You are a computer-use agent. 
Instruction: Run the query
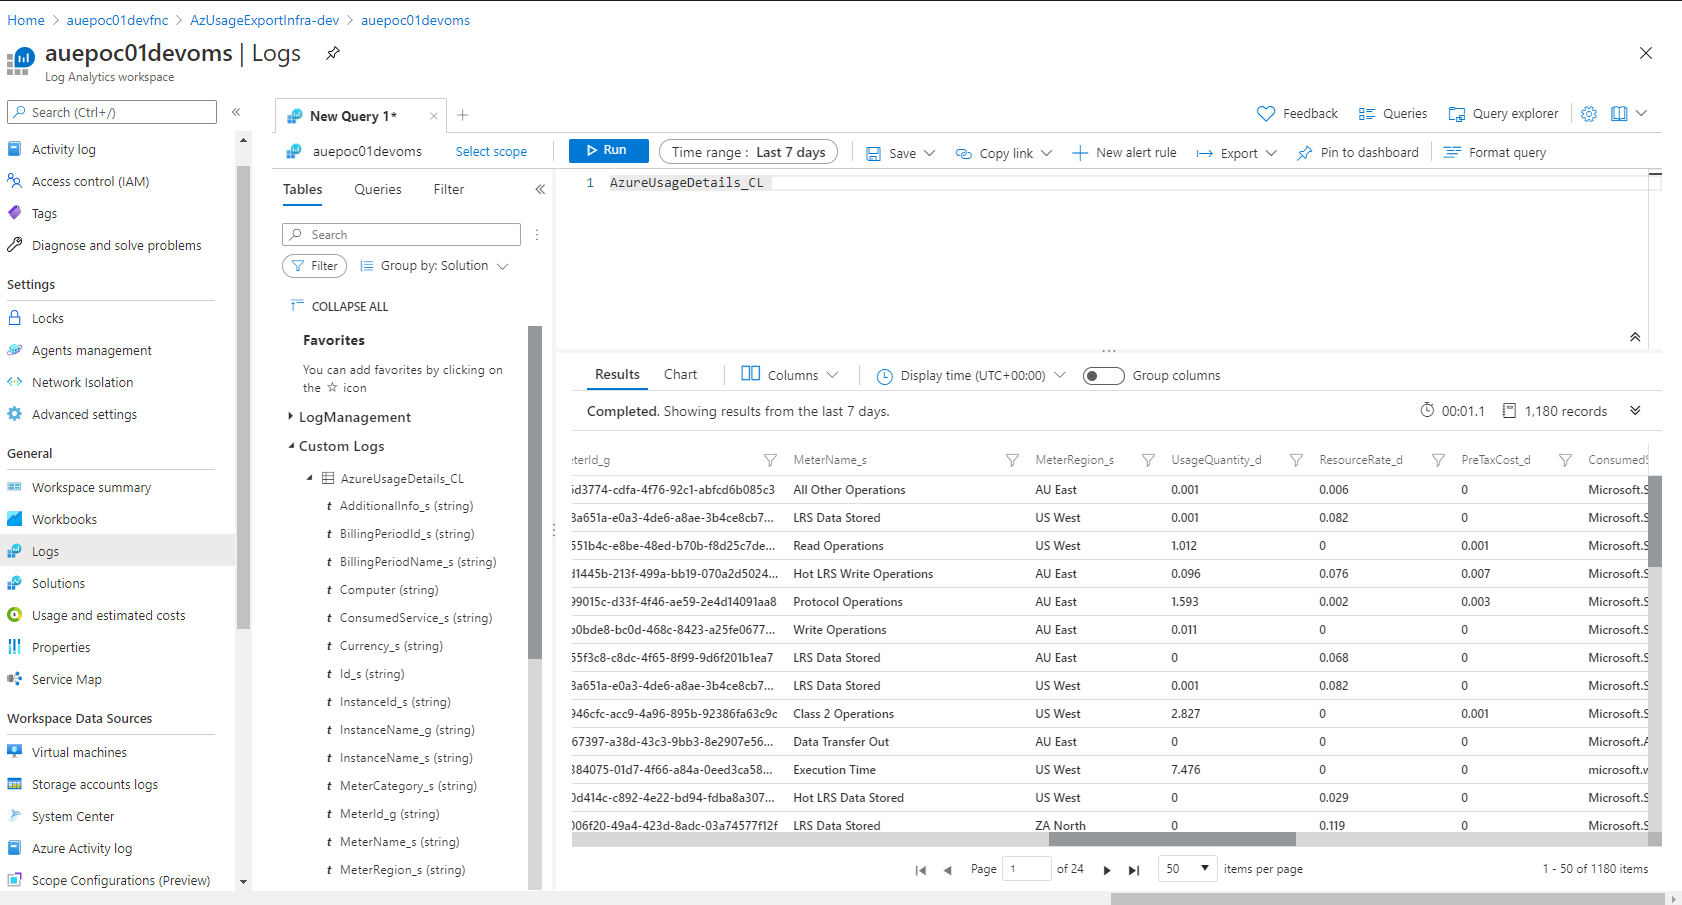608,150
